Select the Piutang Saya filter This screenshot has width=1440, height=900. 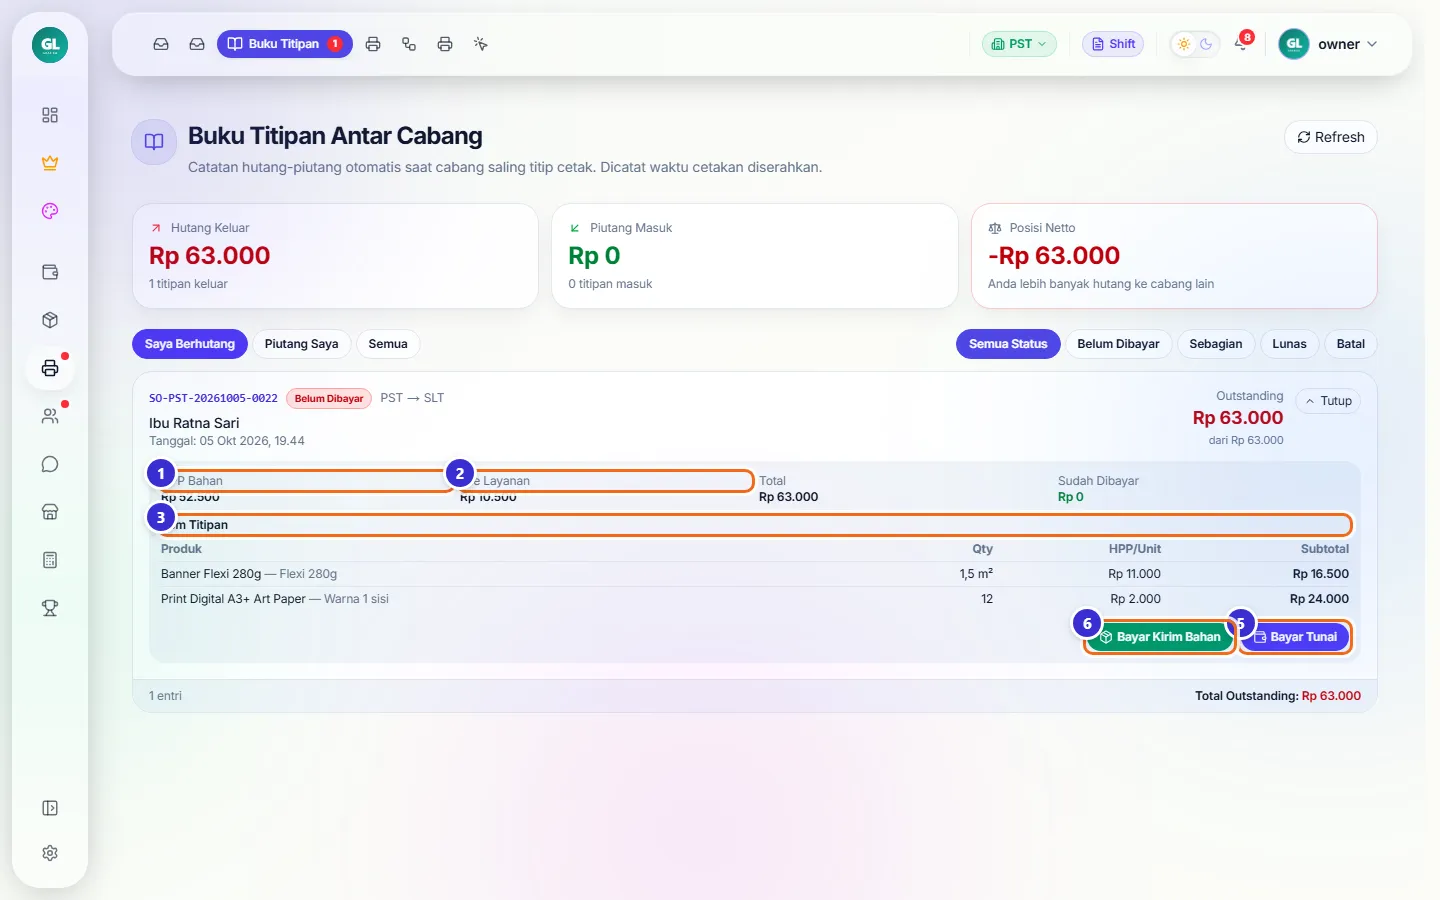pyautogui.click(x=301, y=344)
